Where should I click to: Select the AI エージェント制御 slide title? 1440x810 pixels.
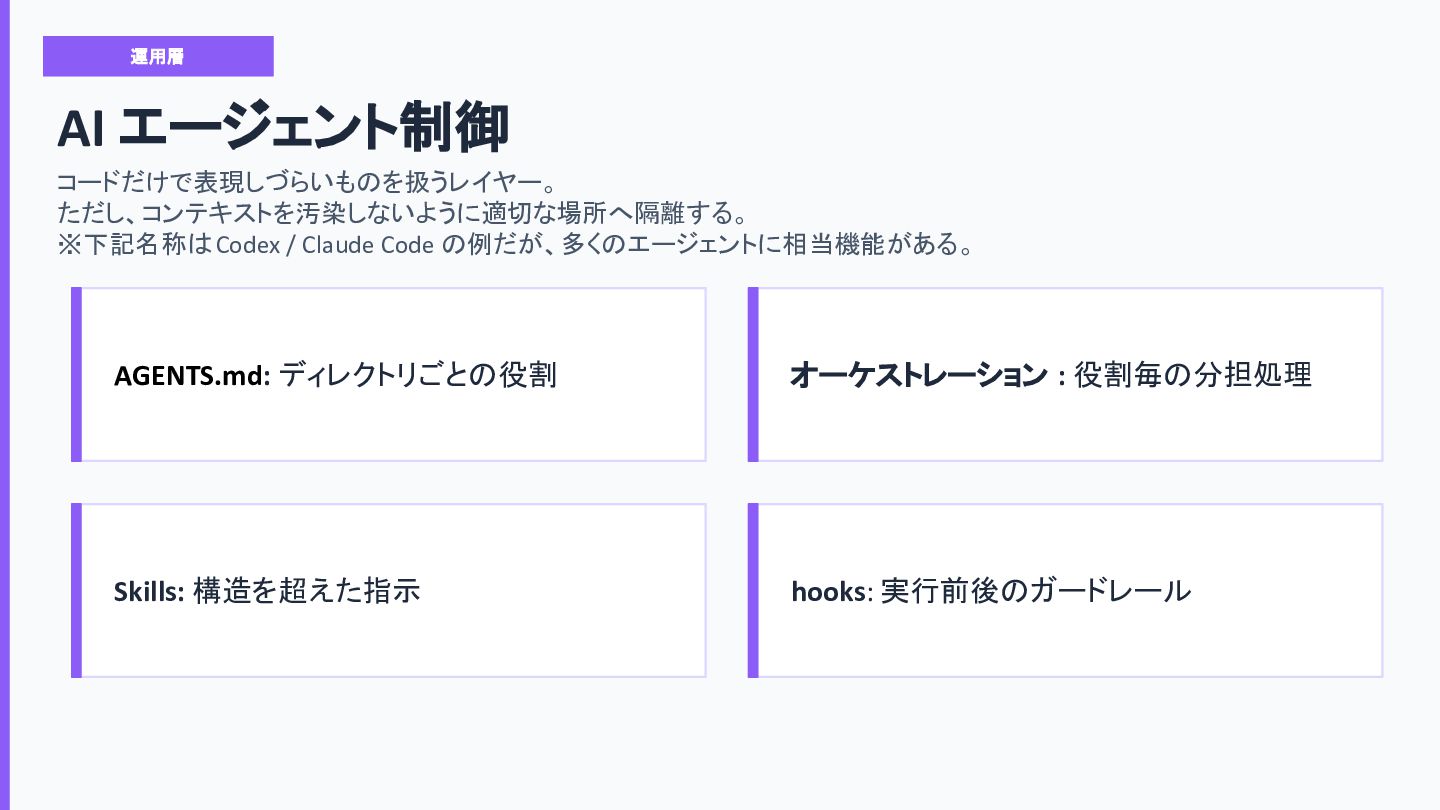283,128
